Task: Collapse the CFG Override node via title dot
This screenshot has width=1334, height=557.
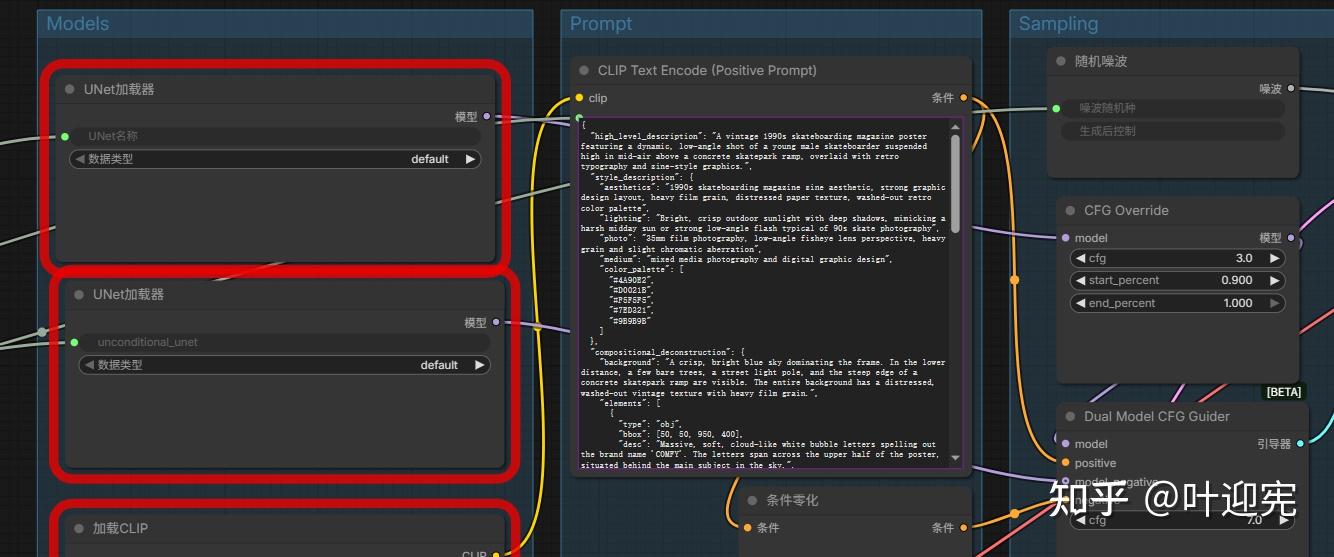Action: [1070, 211]
